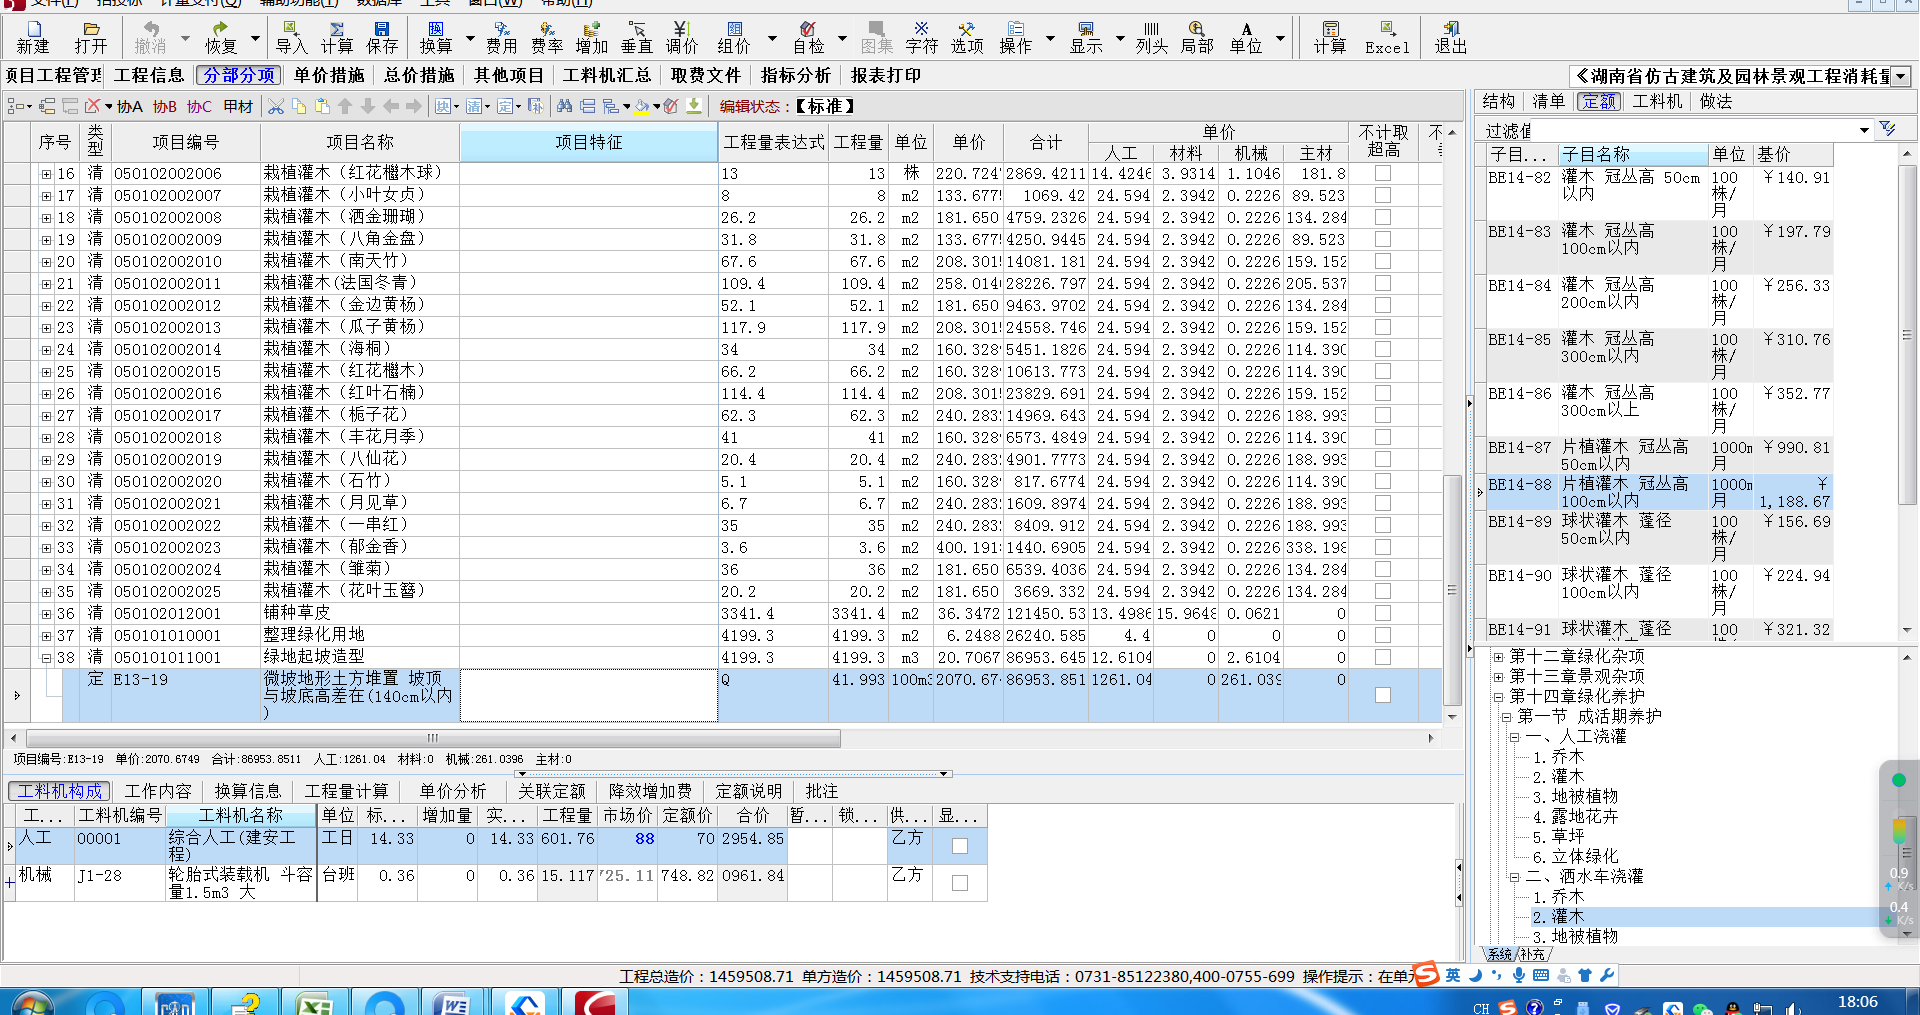Screen dimensions: 1920x1015
Task: Run the 自检 self-check tool
Action: click(808, 37)
